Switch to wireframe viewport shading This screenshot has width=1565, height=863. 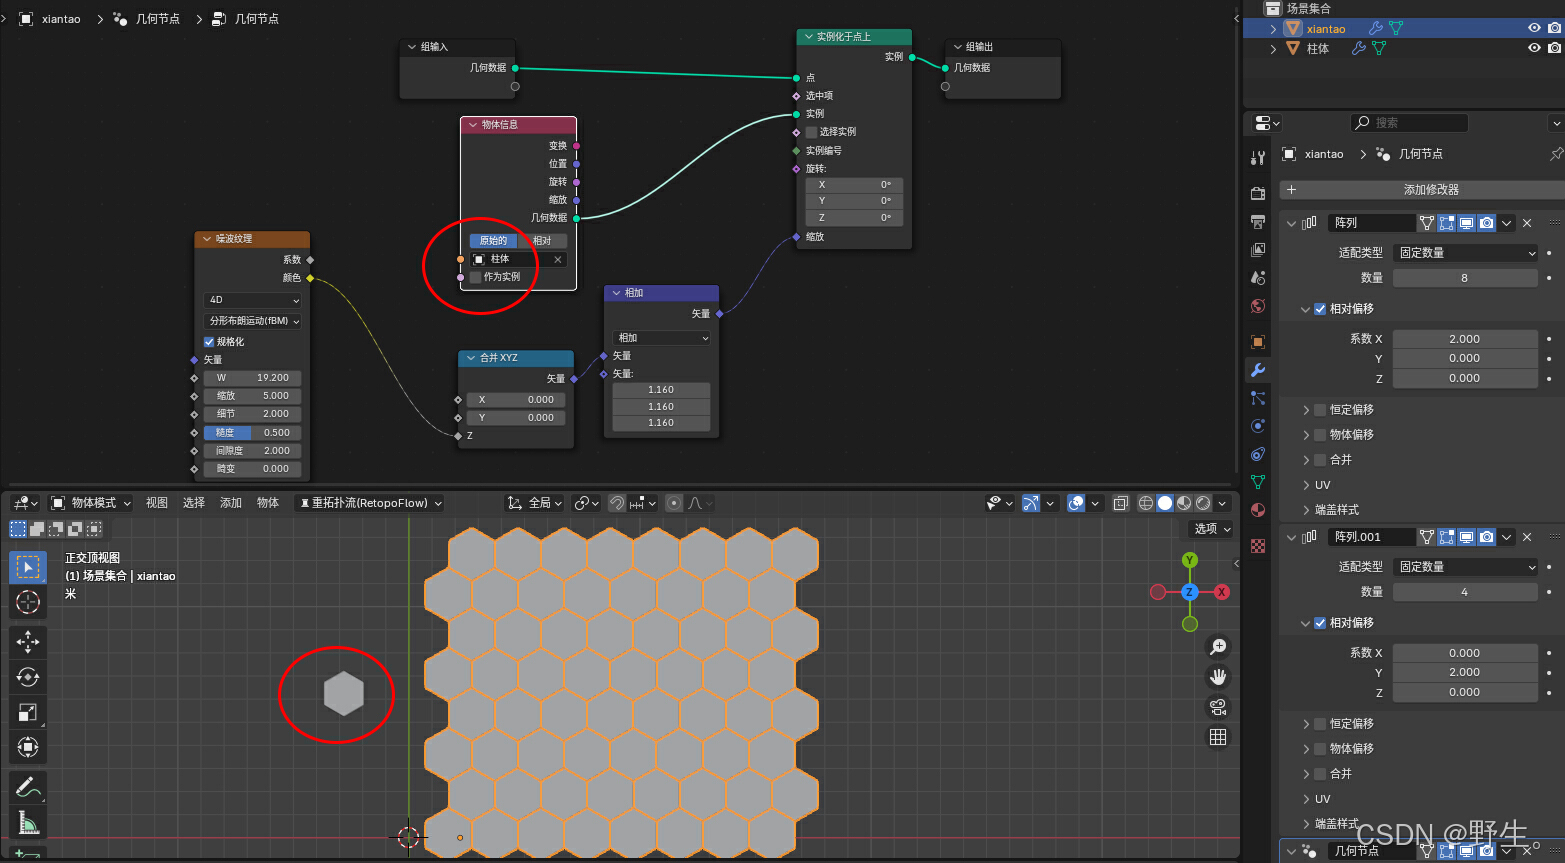1146,503
